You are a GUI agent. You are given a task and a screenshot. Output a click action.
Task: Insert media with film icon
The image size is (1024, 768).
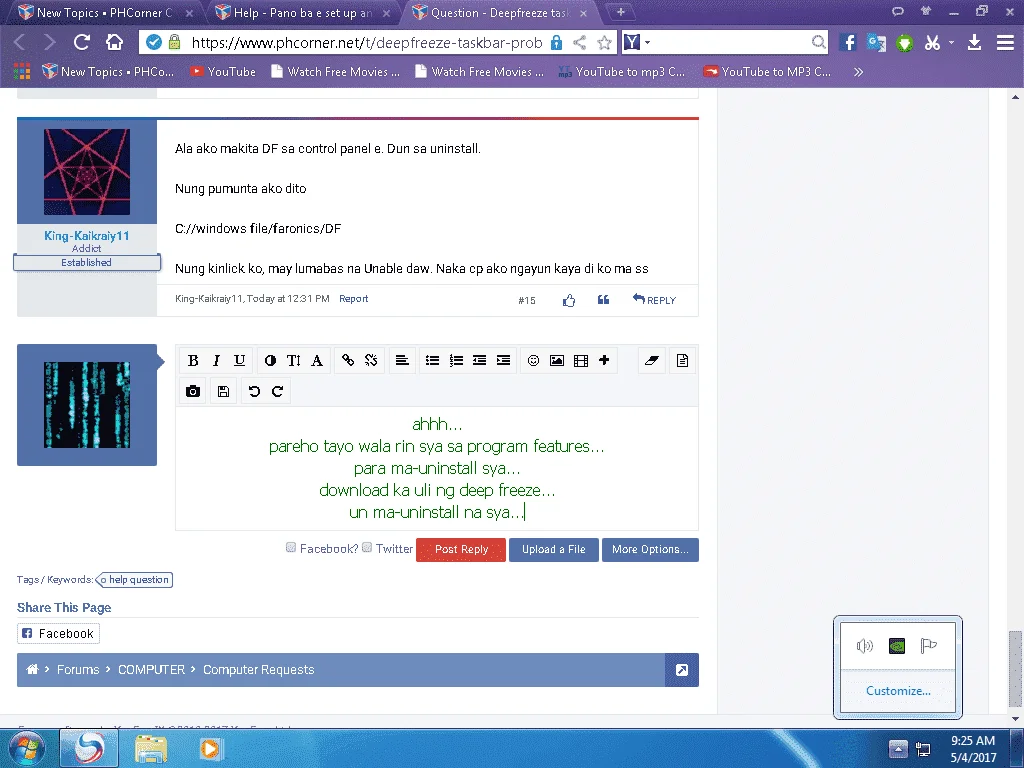pos(581,360)
